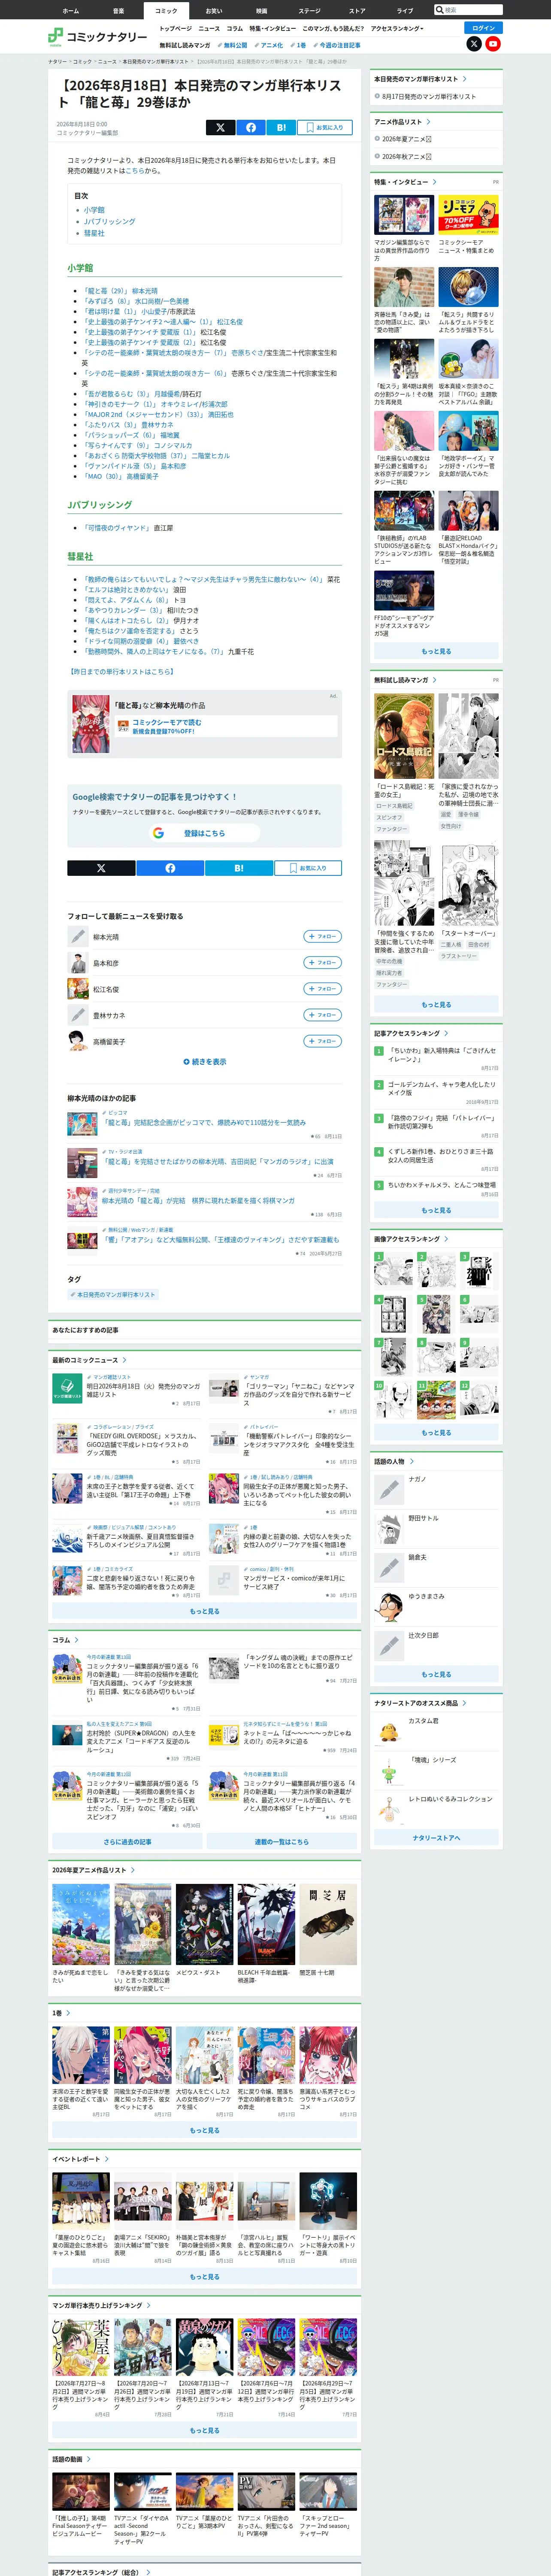Open the ナガノ profile pen icon
Image resolution: width=551 pixels, height=2576 pixels.
click(x=388, y=1490)
